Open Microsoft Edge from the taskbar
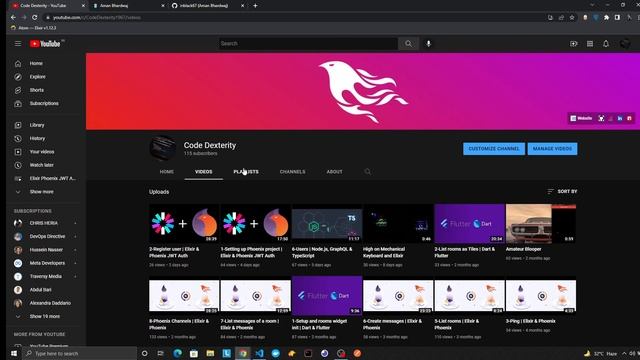 [x=178, y=353]
